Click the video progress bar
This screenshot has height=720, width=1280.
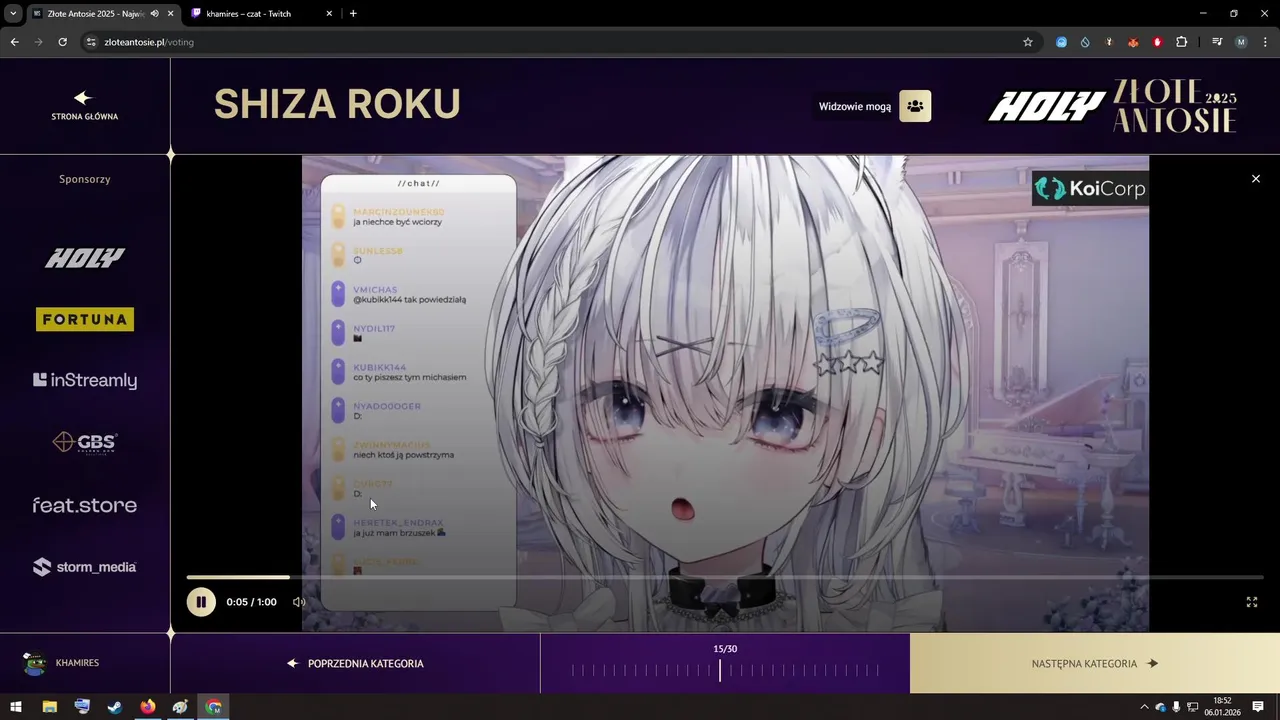pyautogui.click(x=725, y=577)
